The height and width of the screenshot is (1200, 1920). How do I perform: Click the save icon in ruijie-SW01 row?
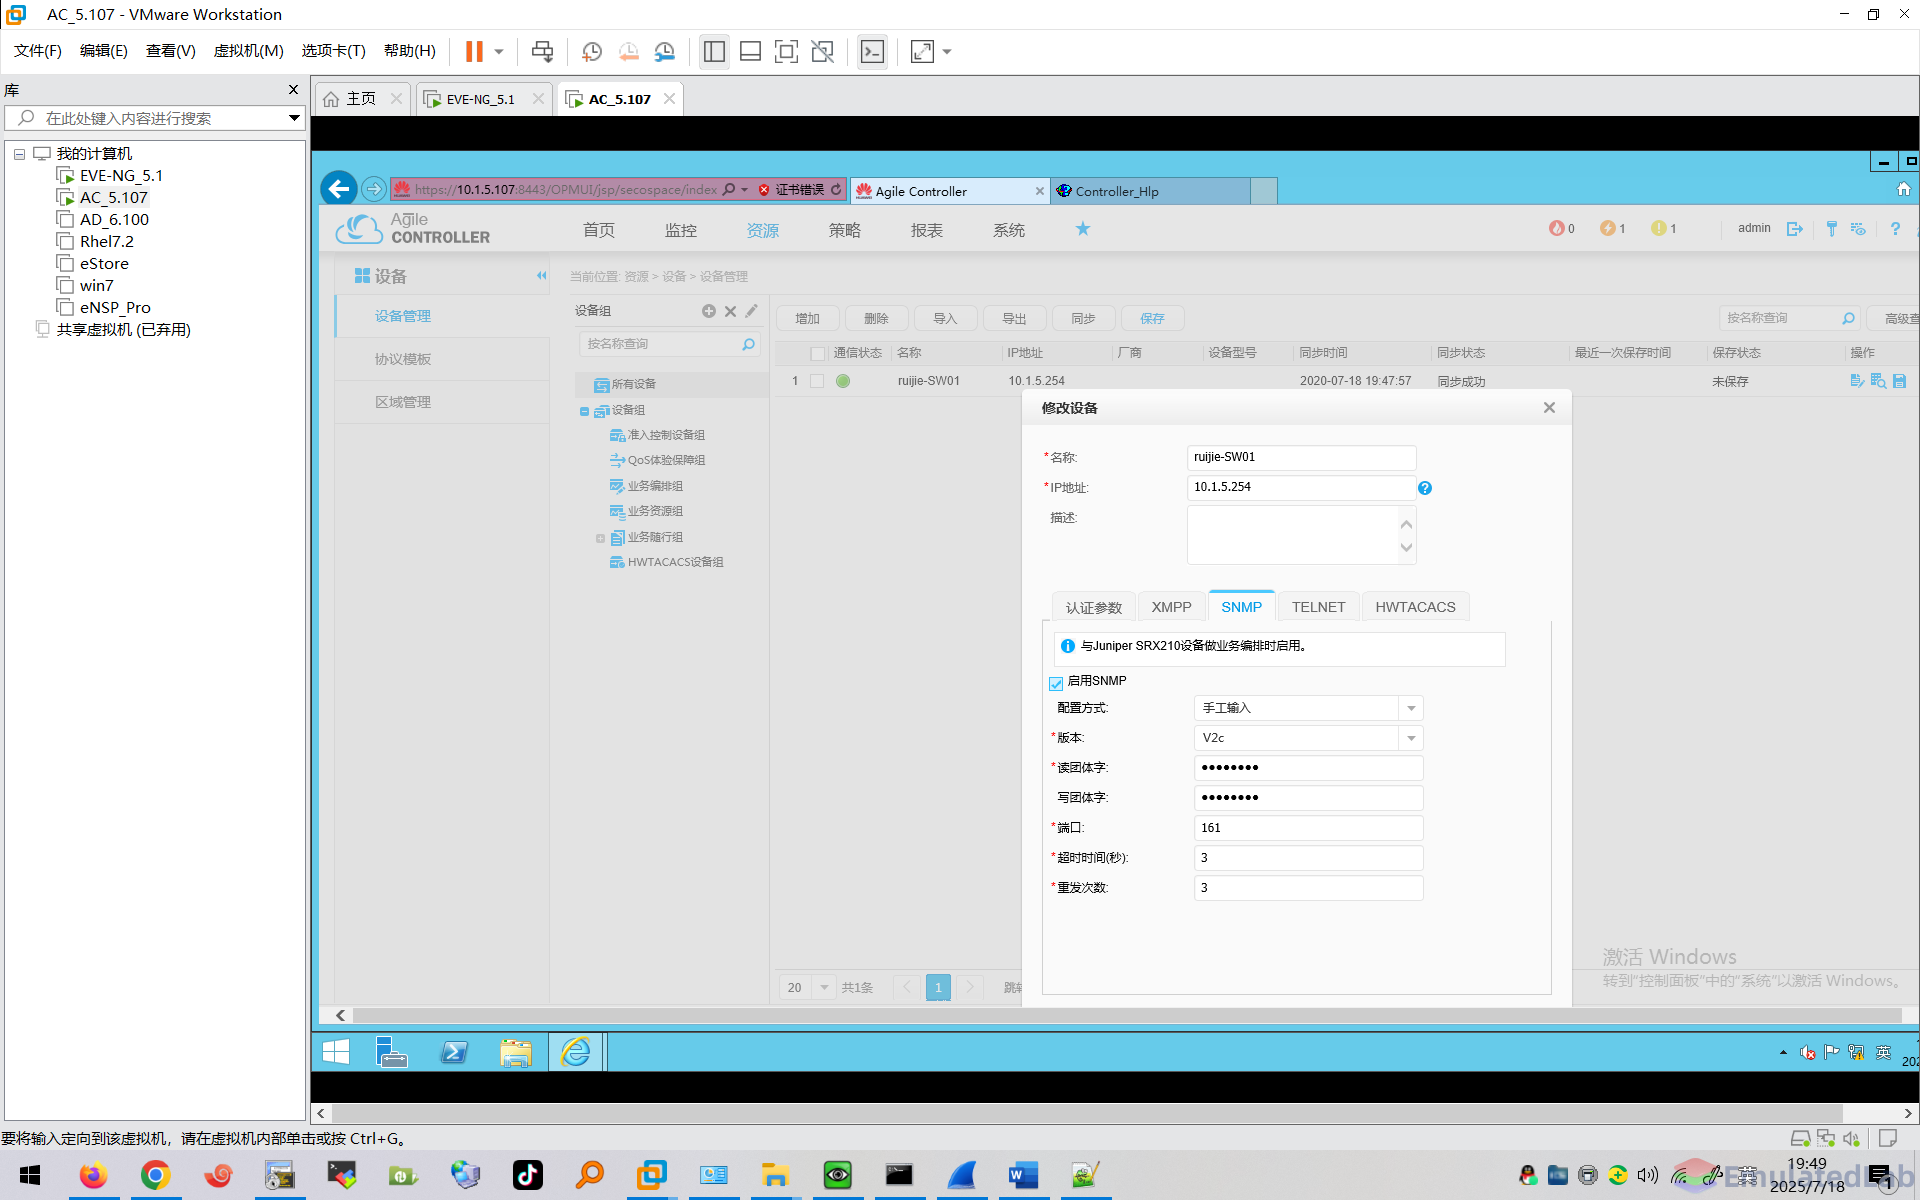(1899, 381)
